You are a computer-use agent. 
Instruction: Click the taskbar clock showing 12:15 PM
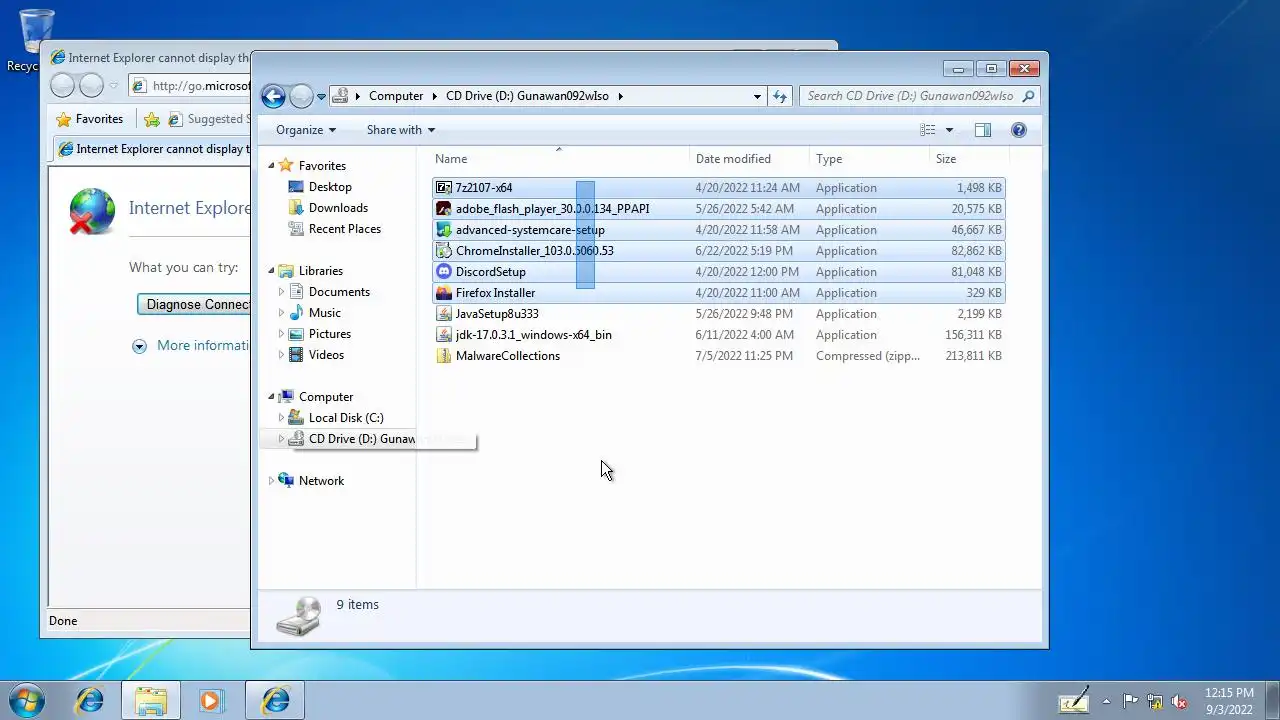click(1229, 701)
